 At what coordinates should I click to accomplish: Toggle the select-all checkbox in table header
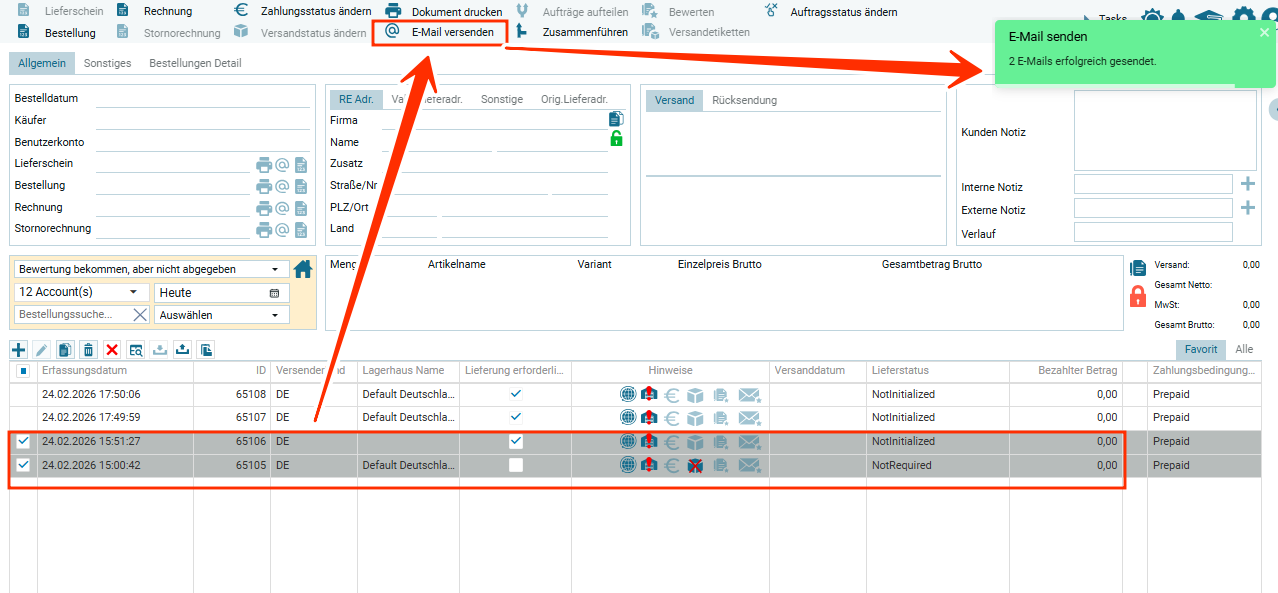click(x=24, y=371)
